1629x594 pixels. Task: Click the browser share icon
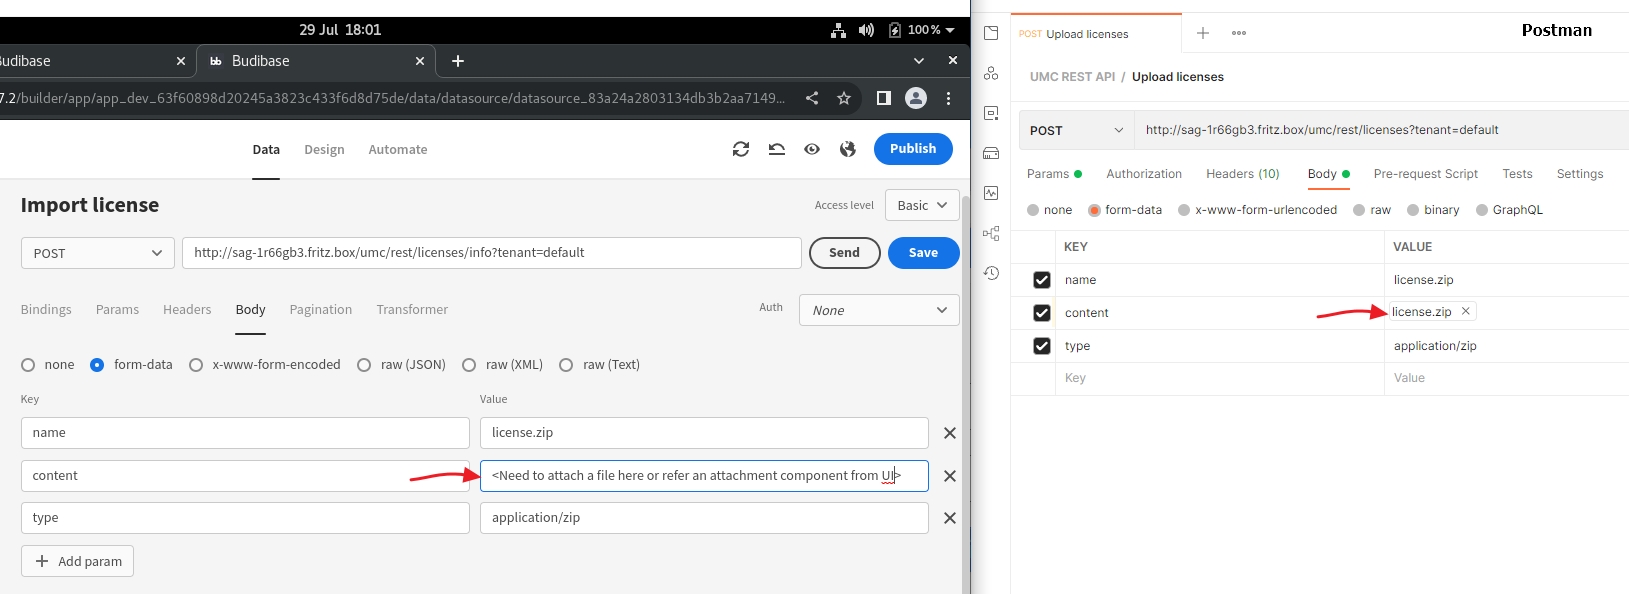pyautogui.click(x=812, y=98)
